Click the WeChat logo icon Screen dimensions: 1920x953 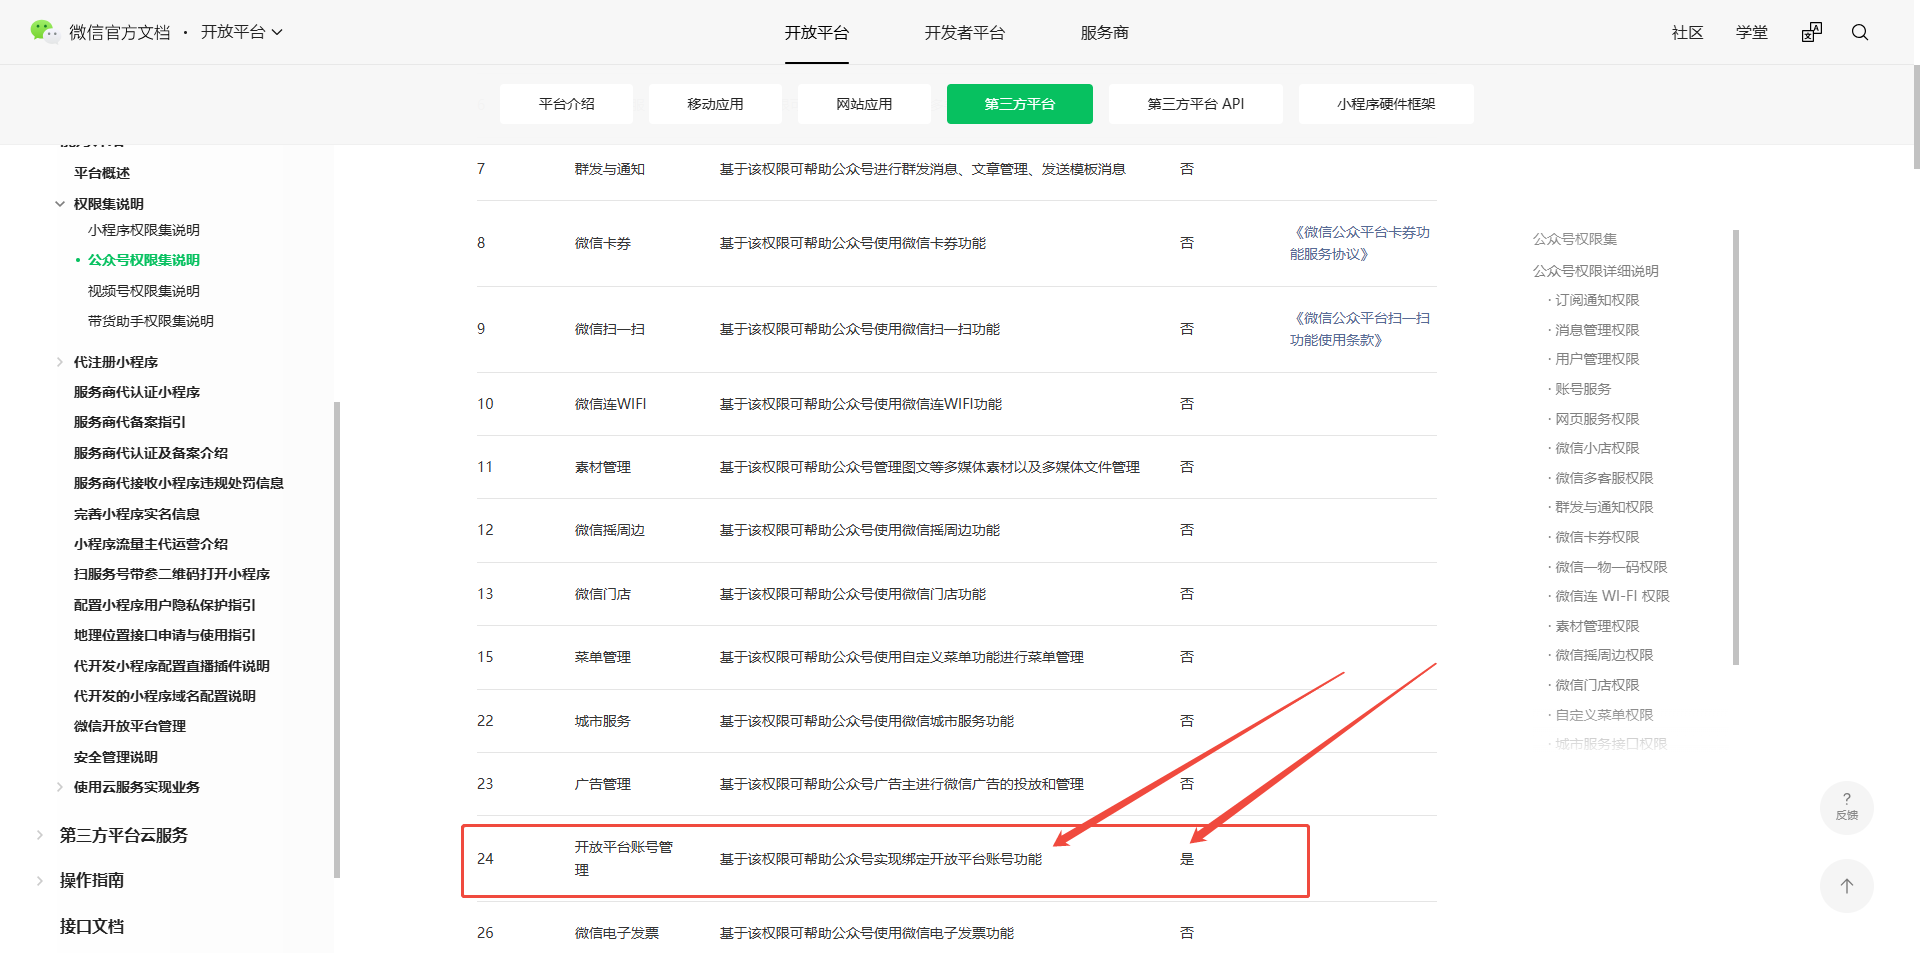point(44,32)
